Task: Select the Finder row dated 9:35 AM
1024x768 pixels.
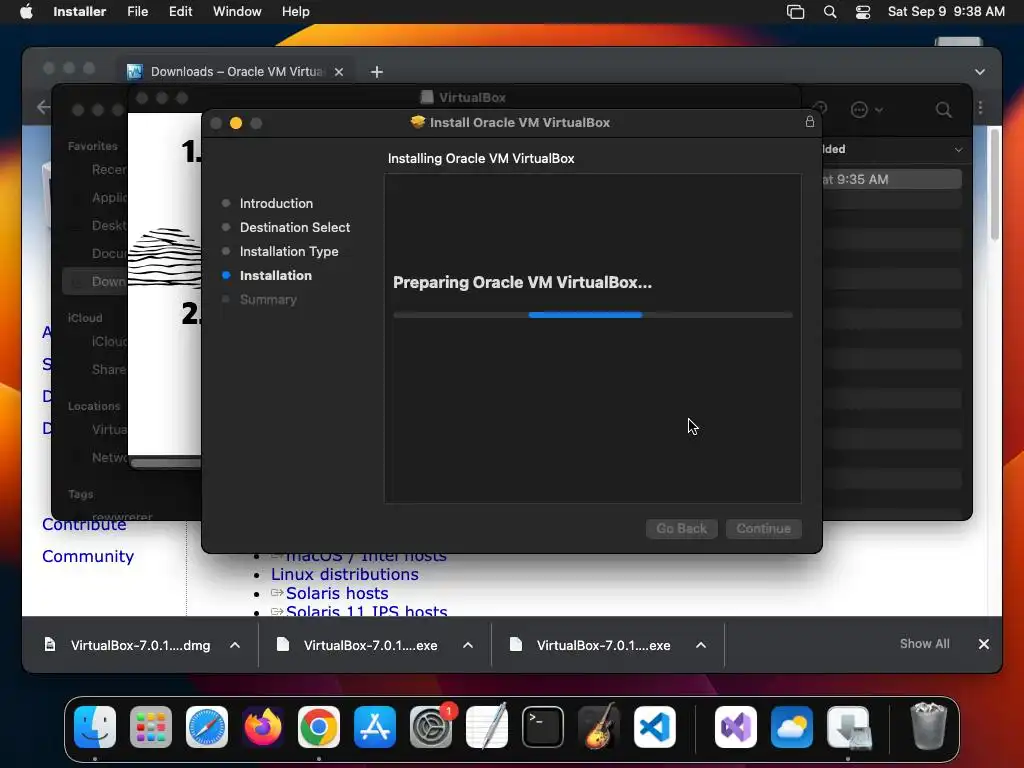Action: point(891,179)
